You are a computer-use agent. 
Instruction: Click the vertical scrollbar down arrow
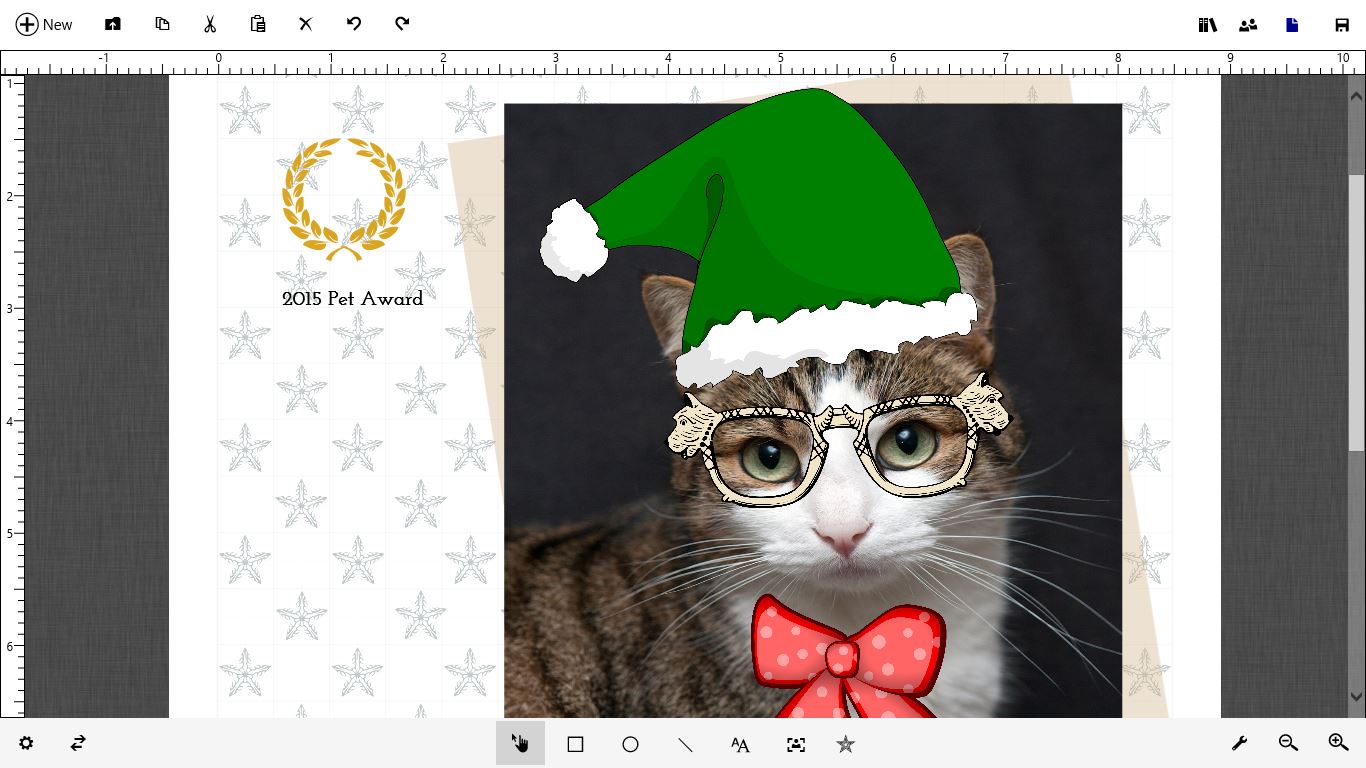click(1356, 697)
